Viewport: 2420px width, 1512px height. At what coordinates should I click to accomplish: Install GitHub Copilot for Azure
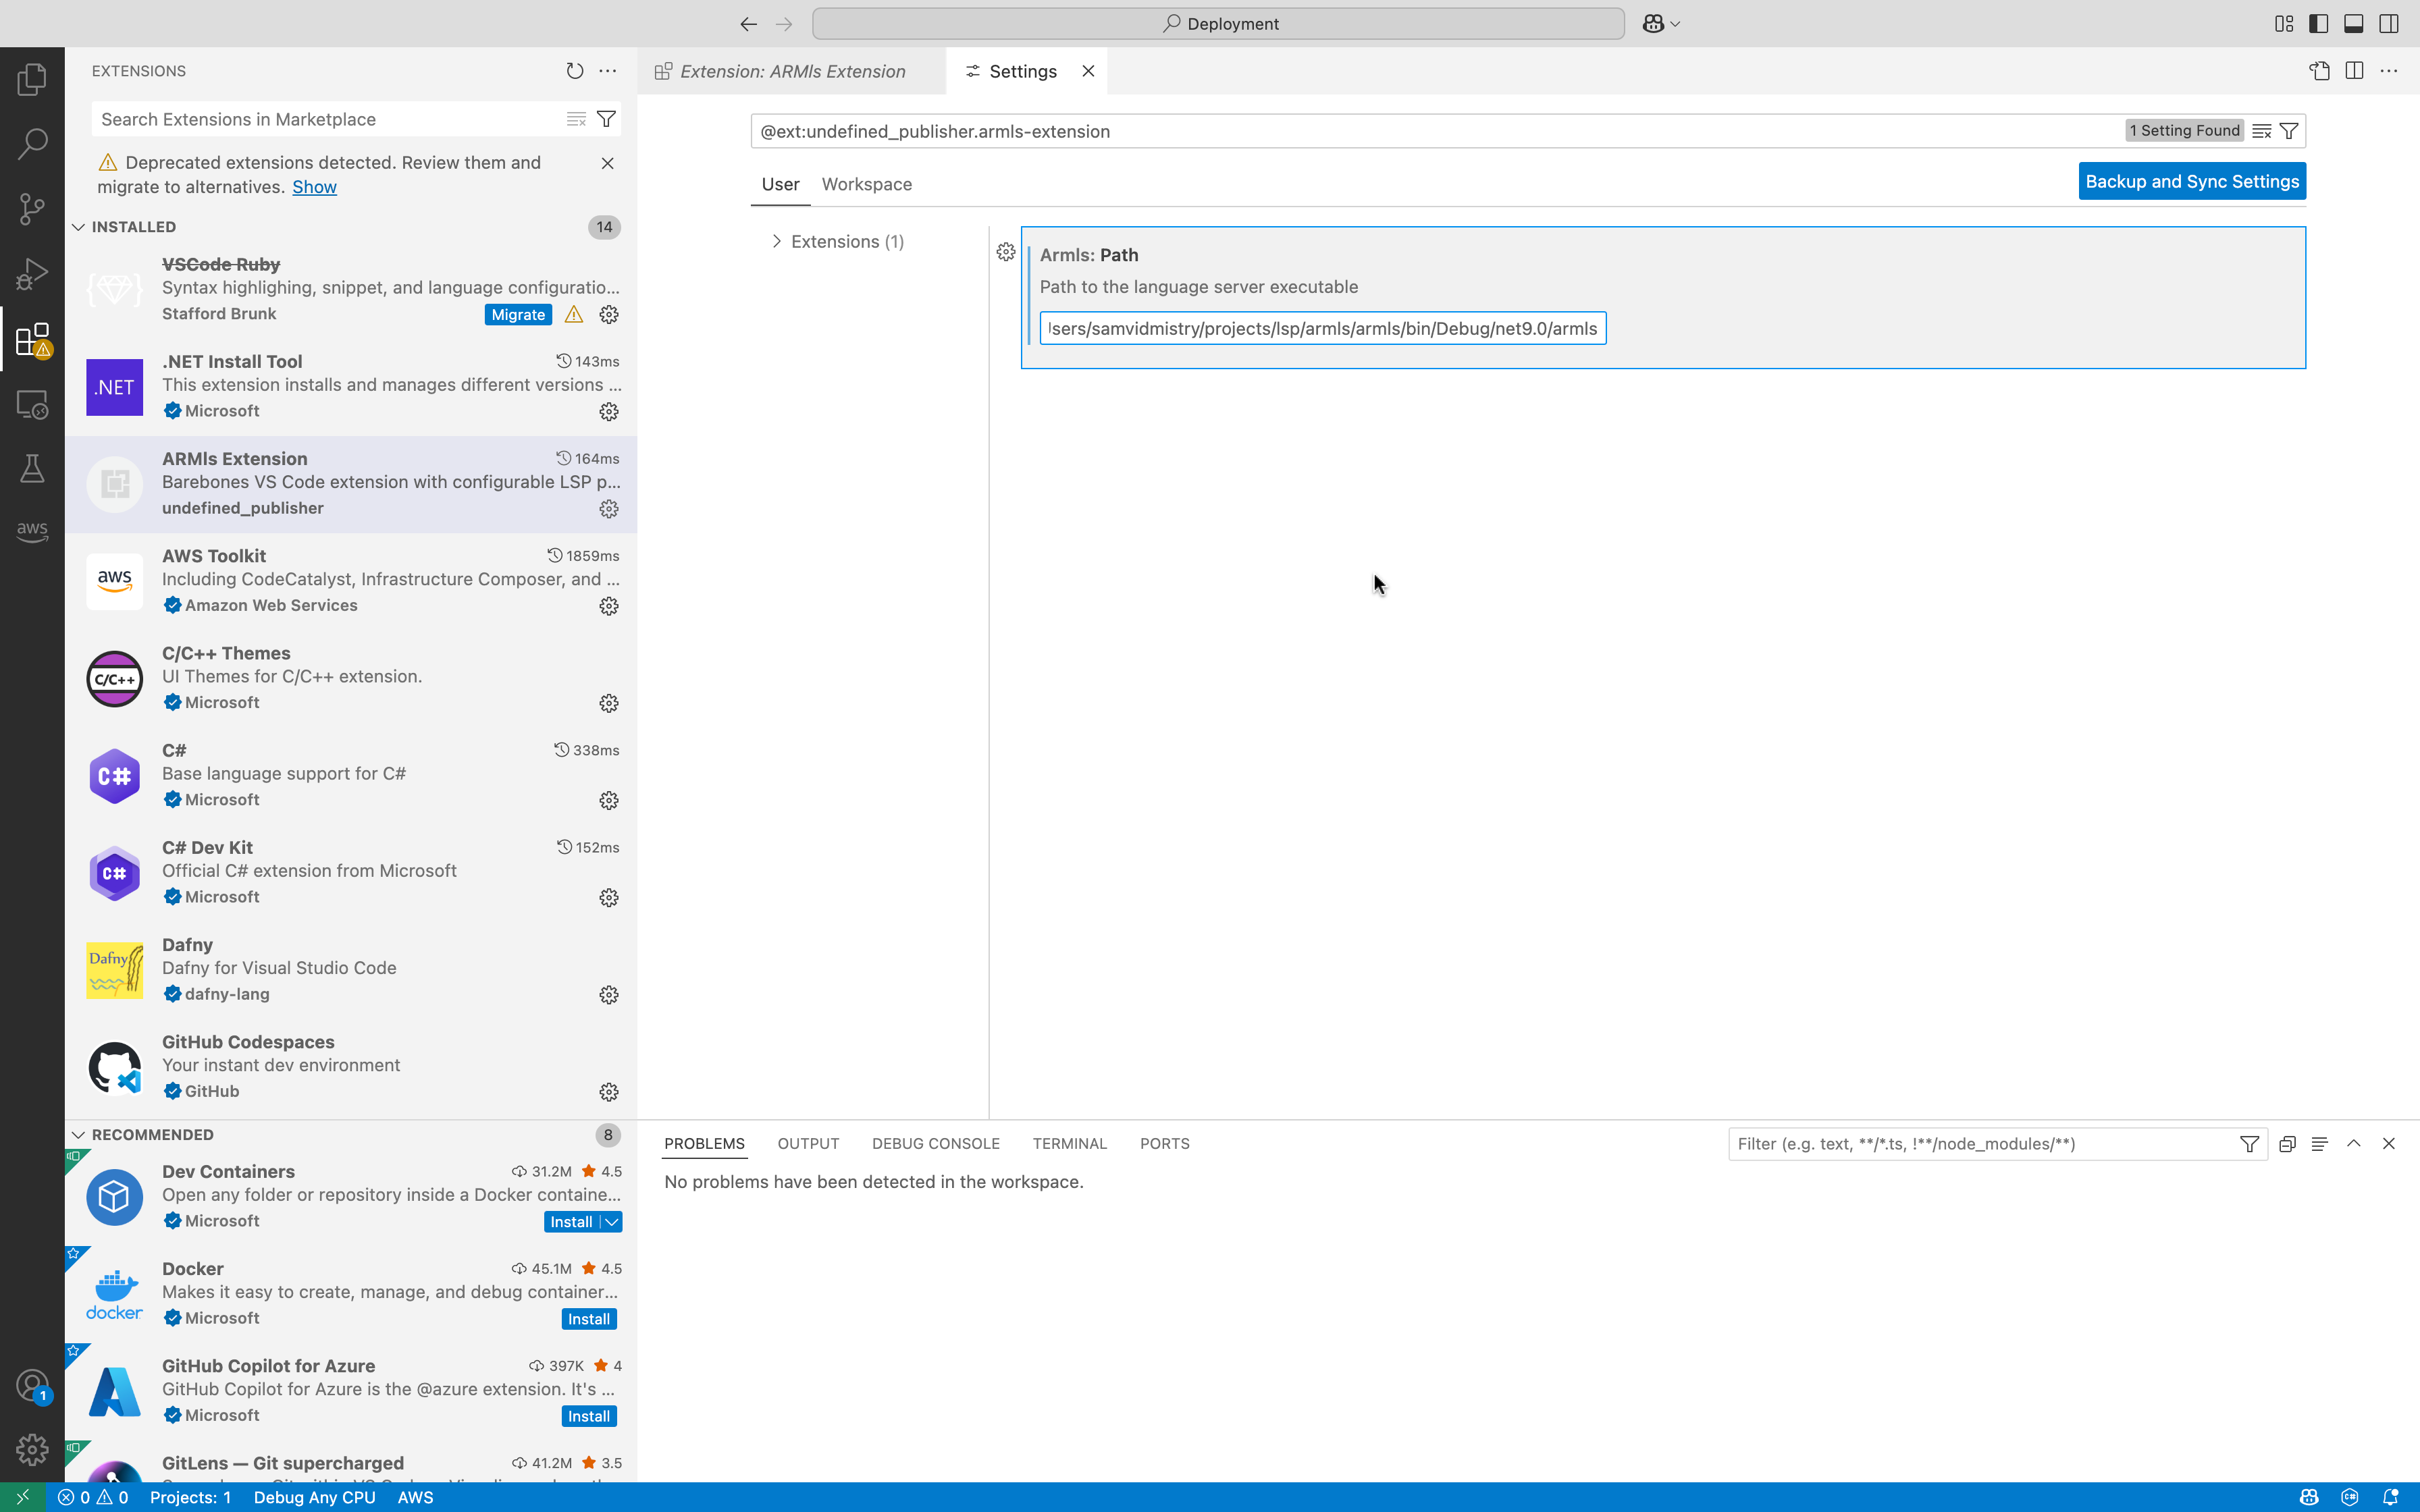(x=589, y=1416)
